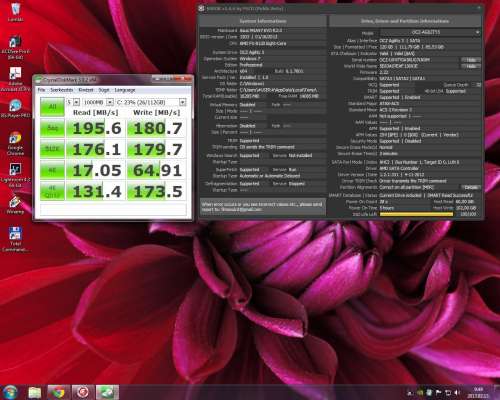Select the Adobe Acrobat X Pro desktop shortcut
Screen dimensions: 500x400
coord(15,79)
